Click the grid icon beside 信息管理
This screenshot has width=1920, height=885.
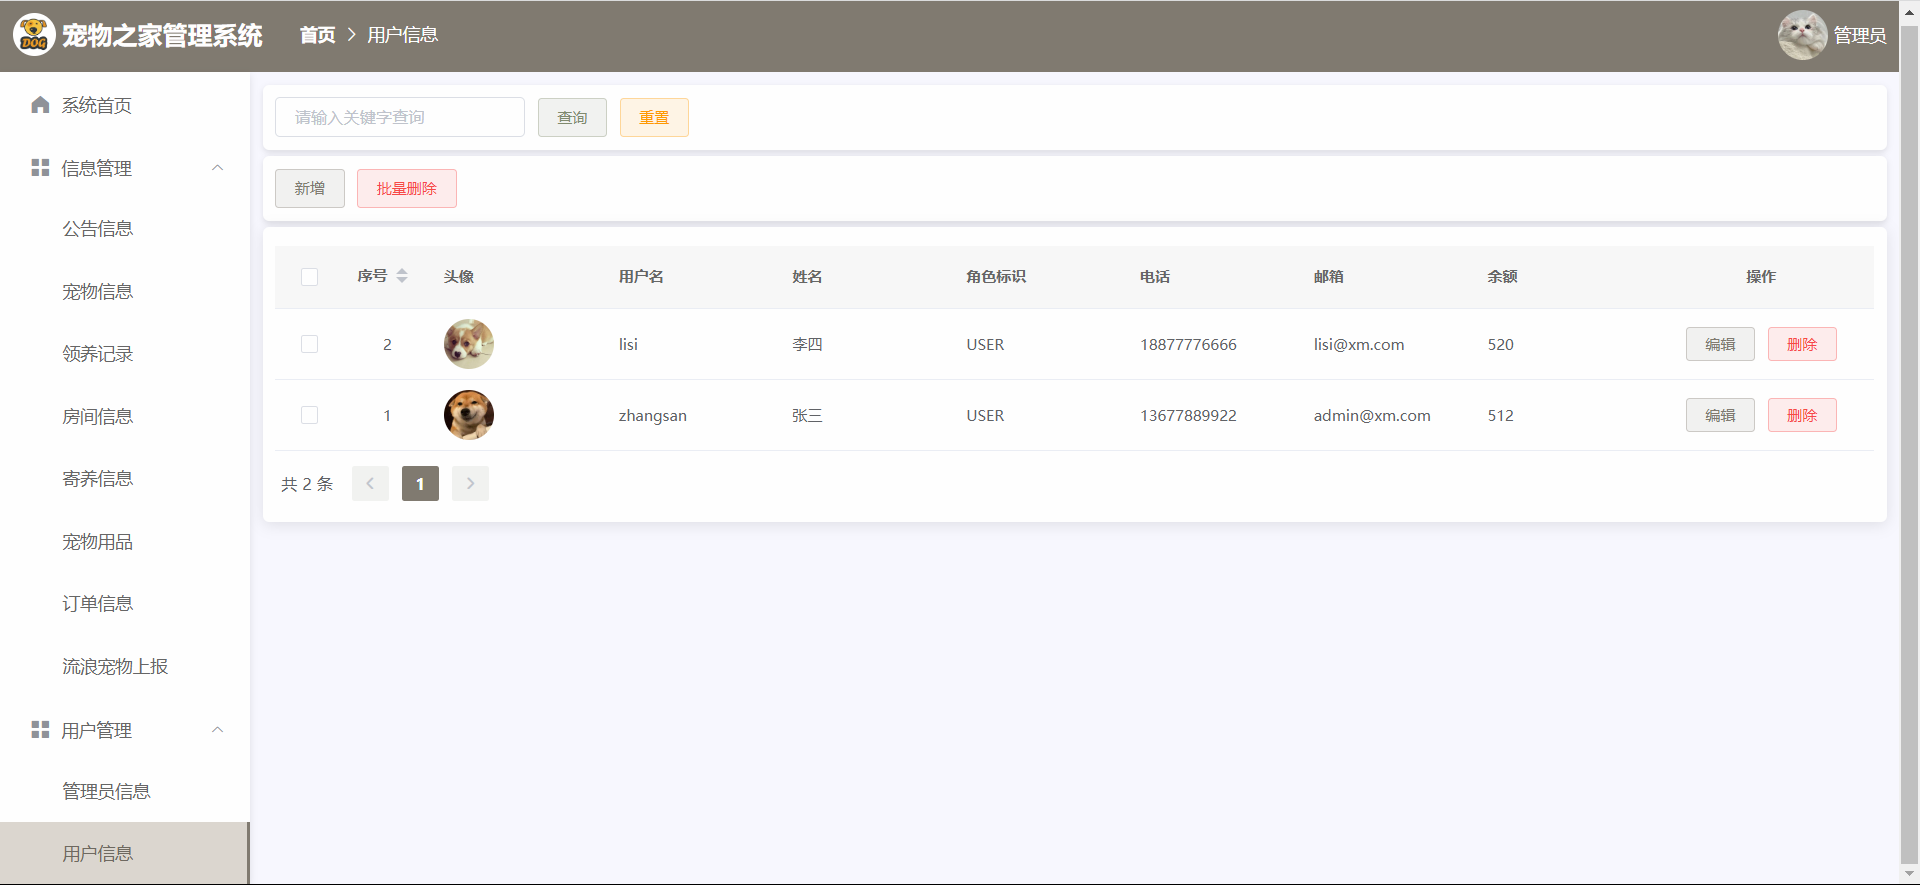(x=40, y=168)
